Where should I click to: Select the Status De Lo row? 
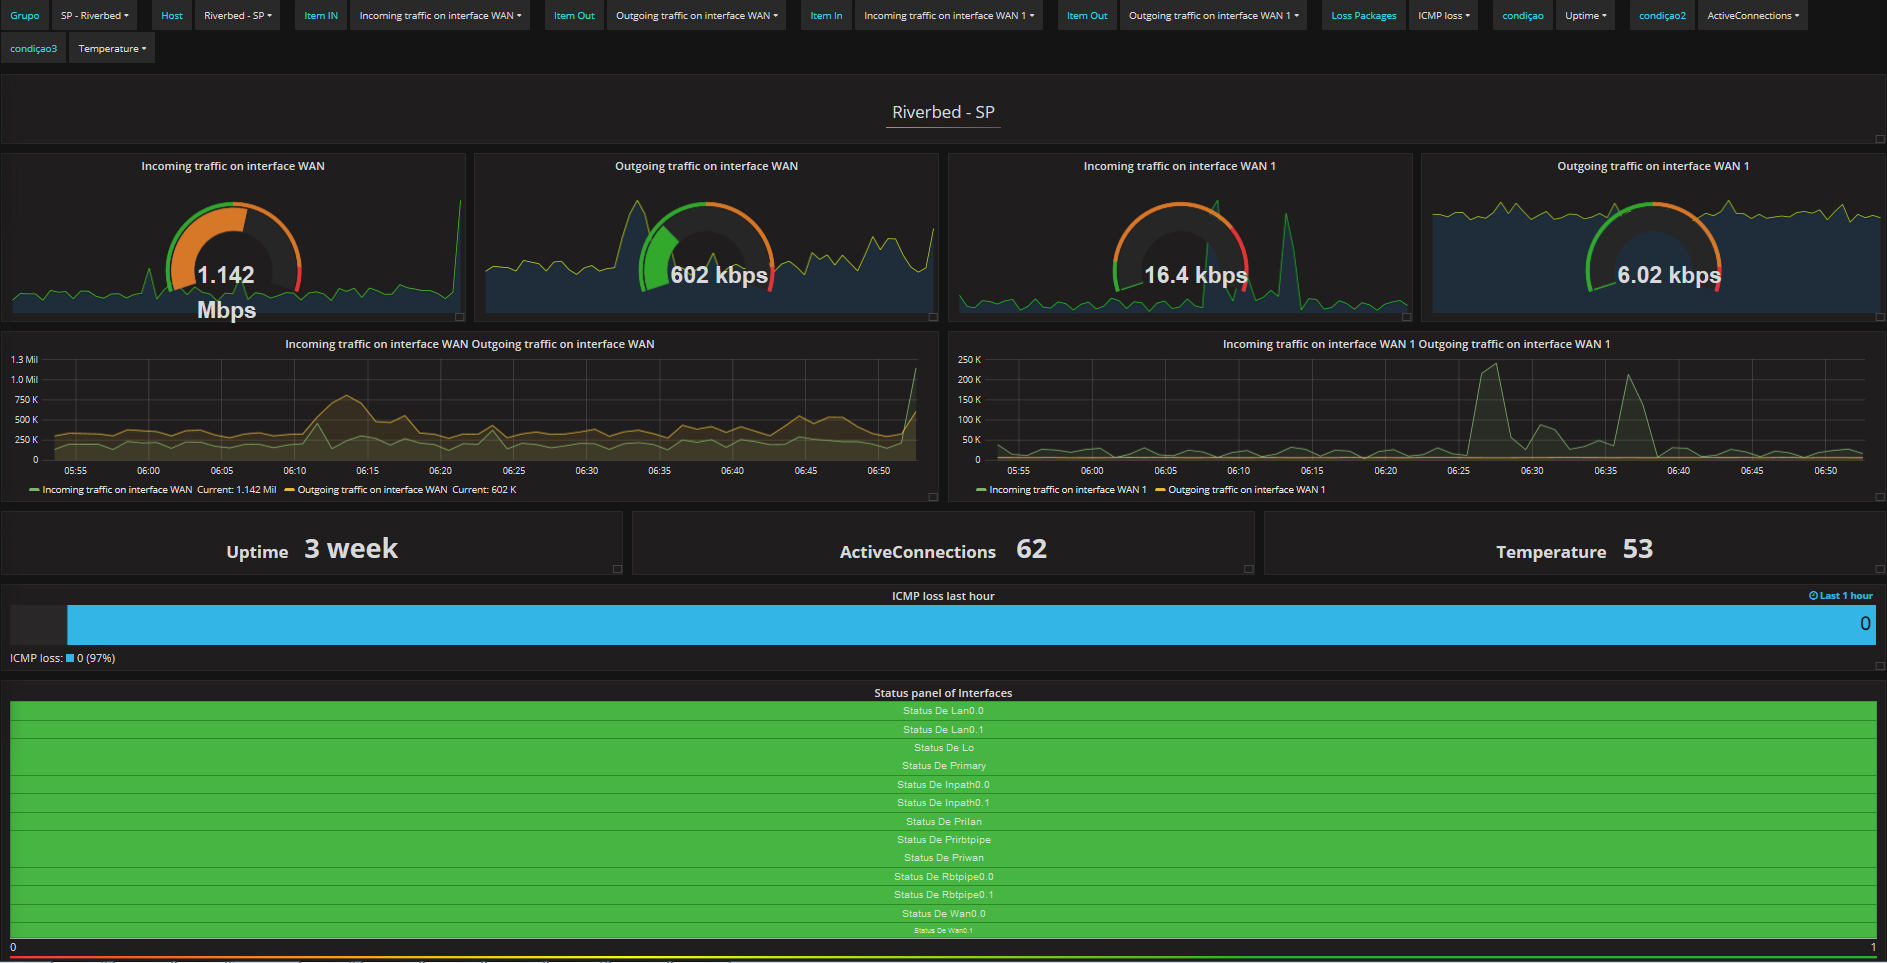click(943, 748)
